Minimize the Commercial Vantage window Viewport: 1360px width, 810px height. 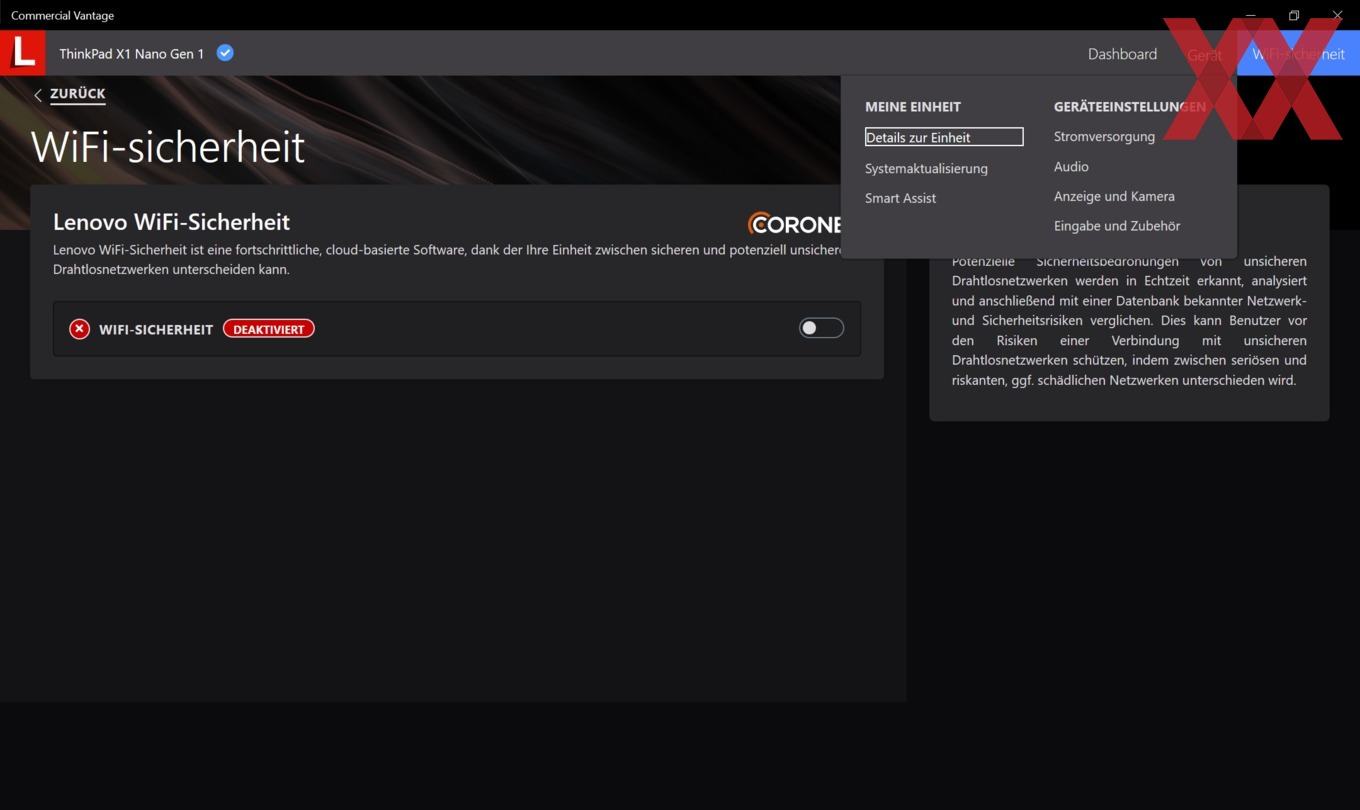click(1250, 15)
